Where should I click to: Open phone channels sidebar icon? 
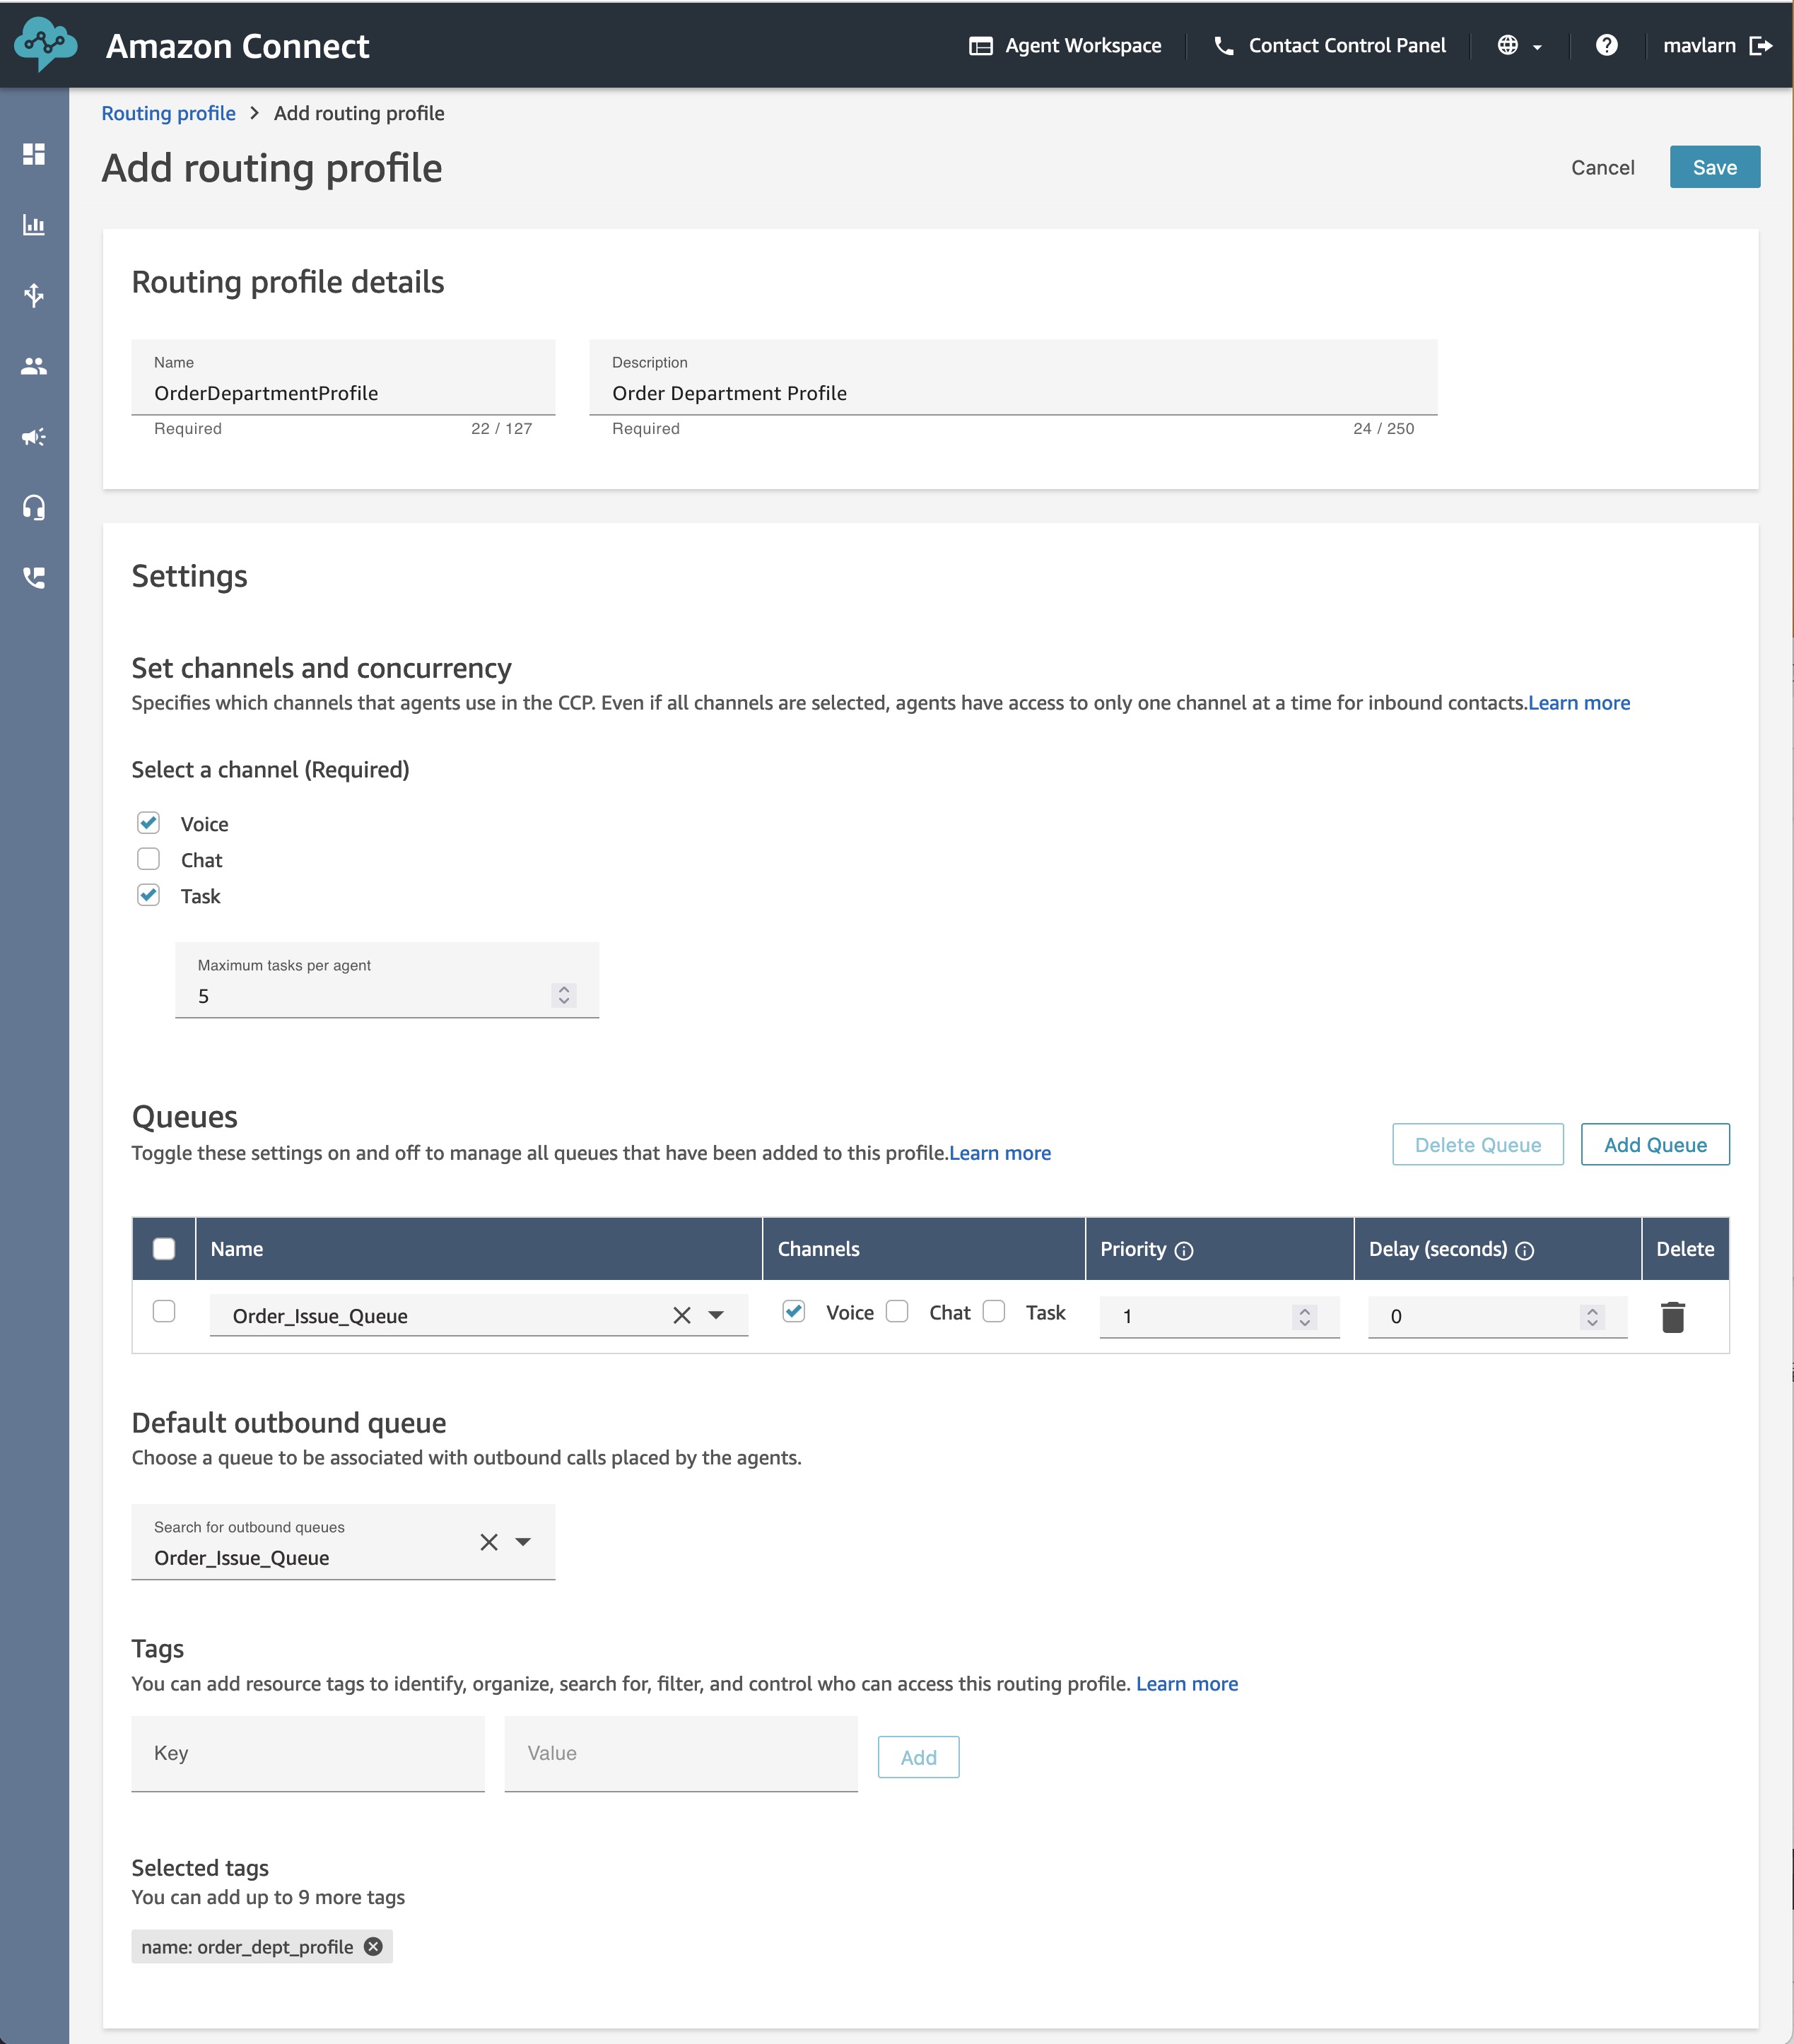point(34,578)
